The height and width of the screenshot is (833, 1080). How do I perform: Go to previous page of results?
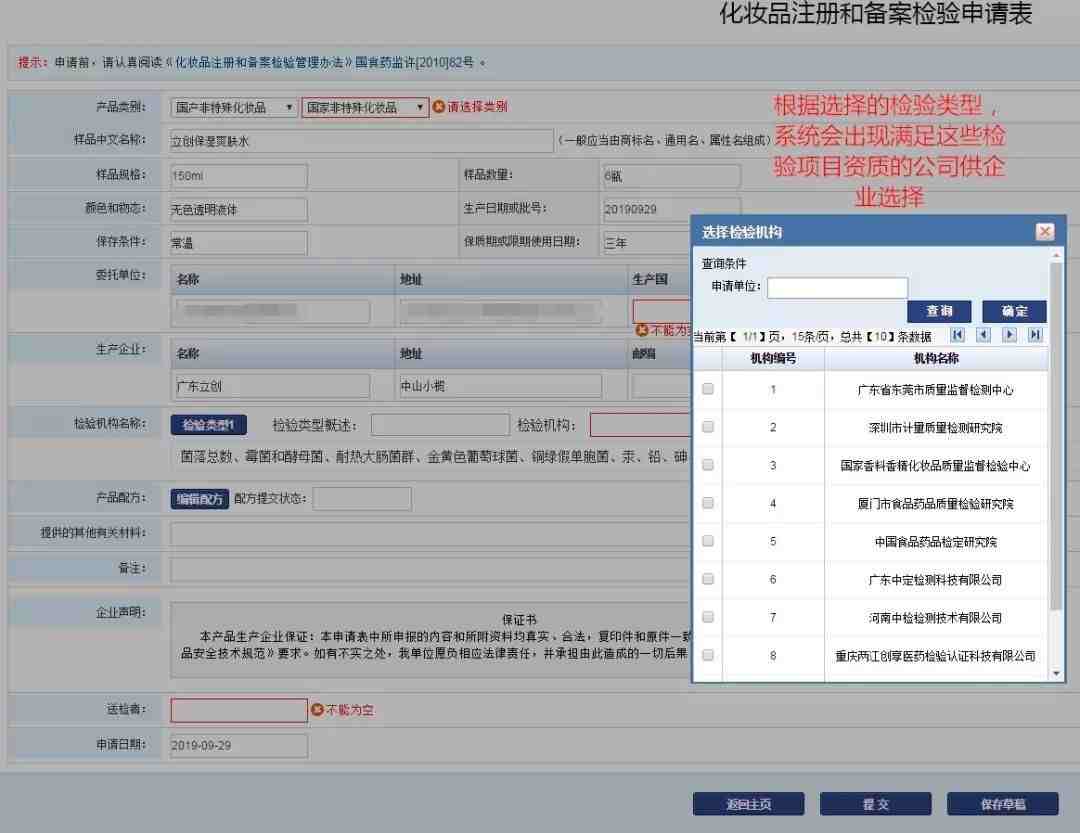(984, 336)
